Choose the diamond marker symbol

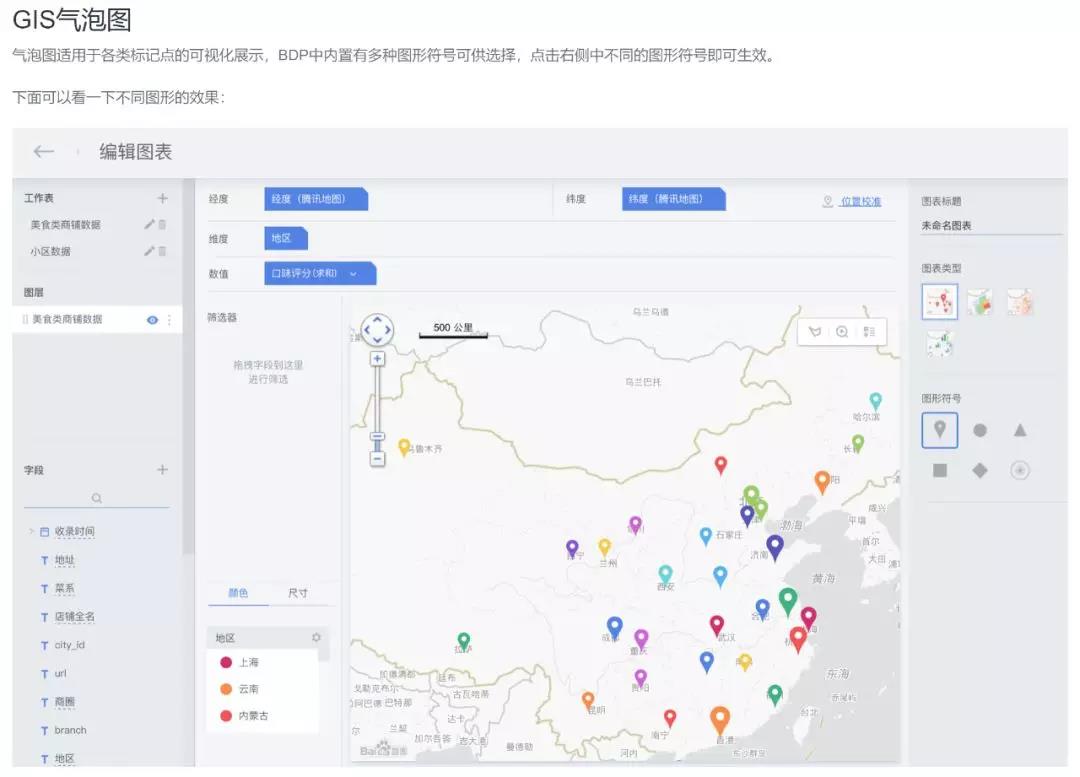pyautogui.click(x=979, y=470)
